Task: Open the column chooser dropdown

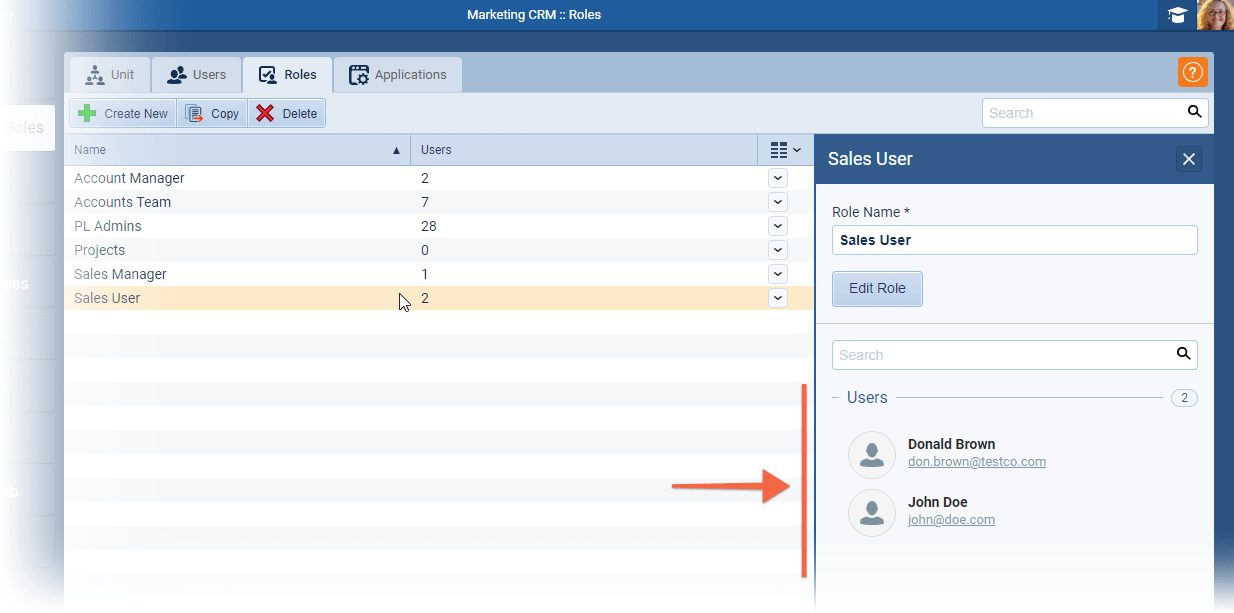Action: click(785, 150)
